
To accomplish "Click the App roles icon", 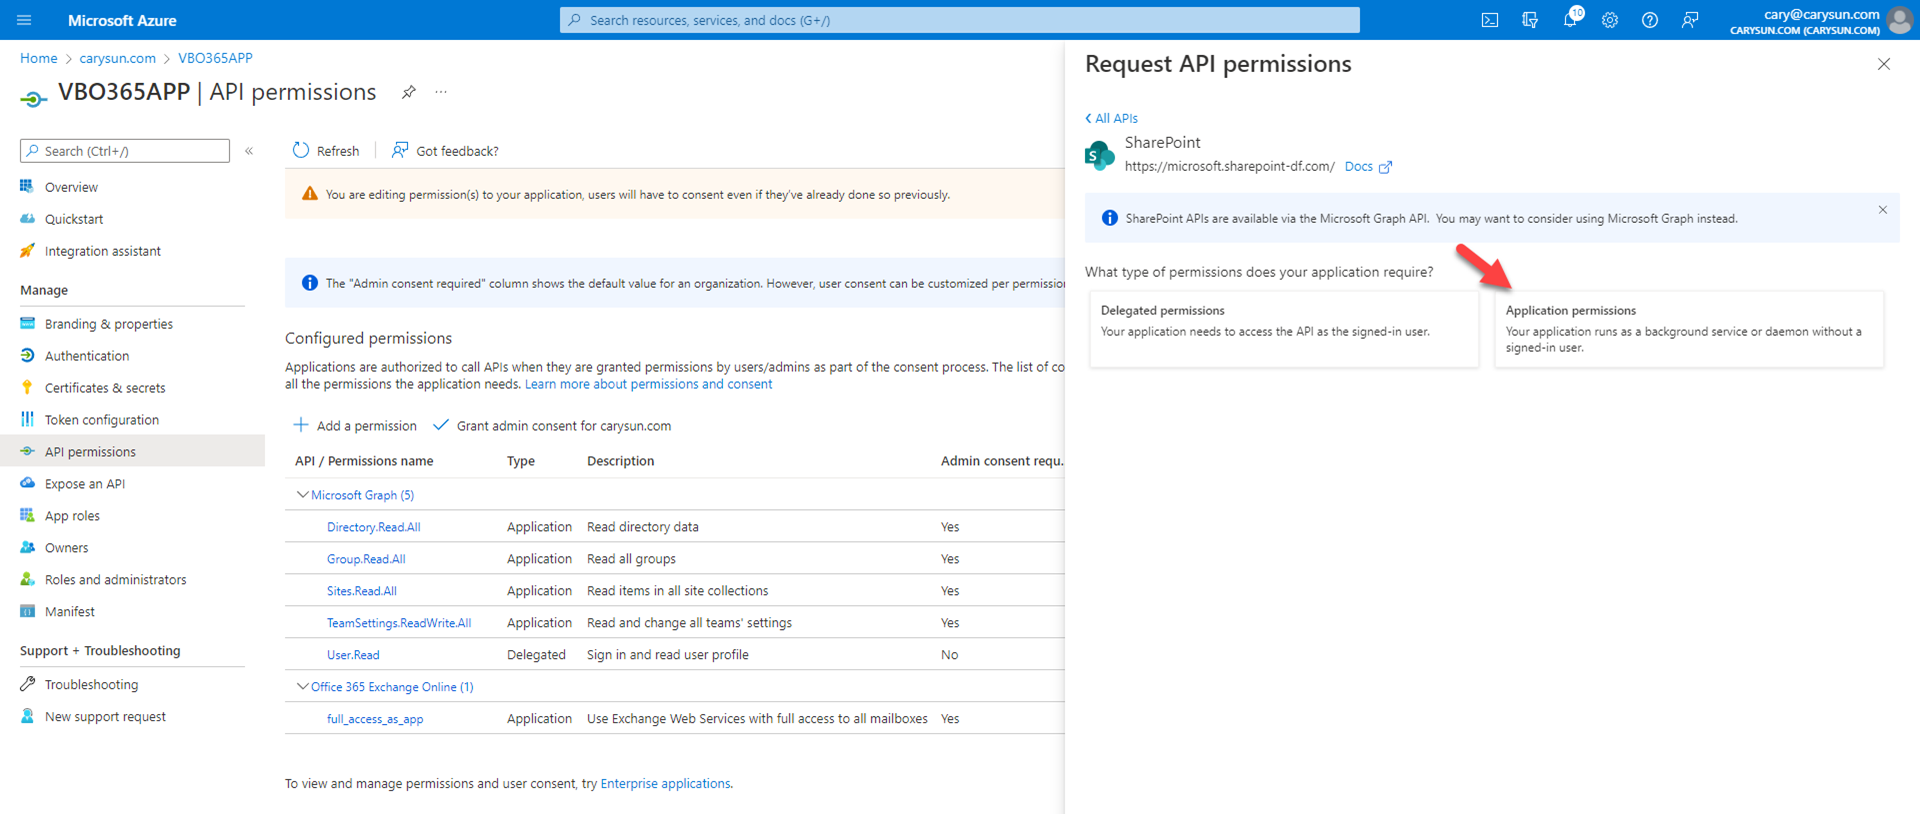I will pos(27,516).
